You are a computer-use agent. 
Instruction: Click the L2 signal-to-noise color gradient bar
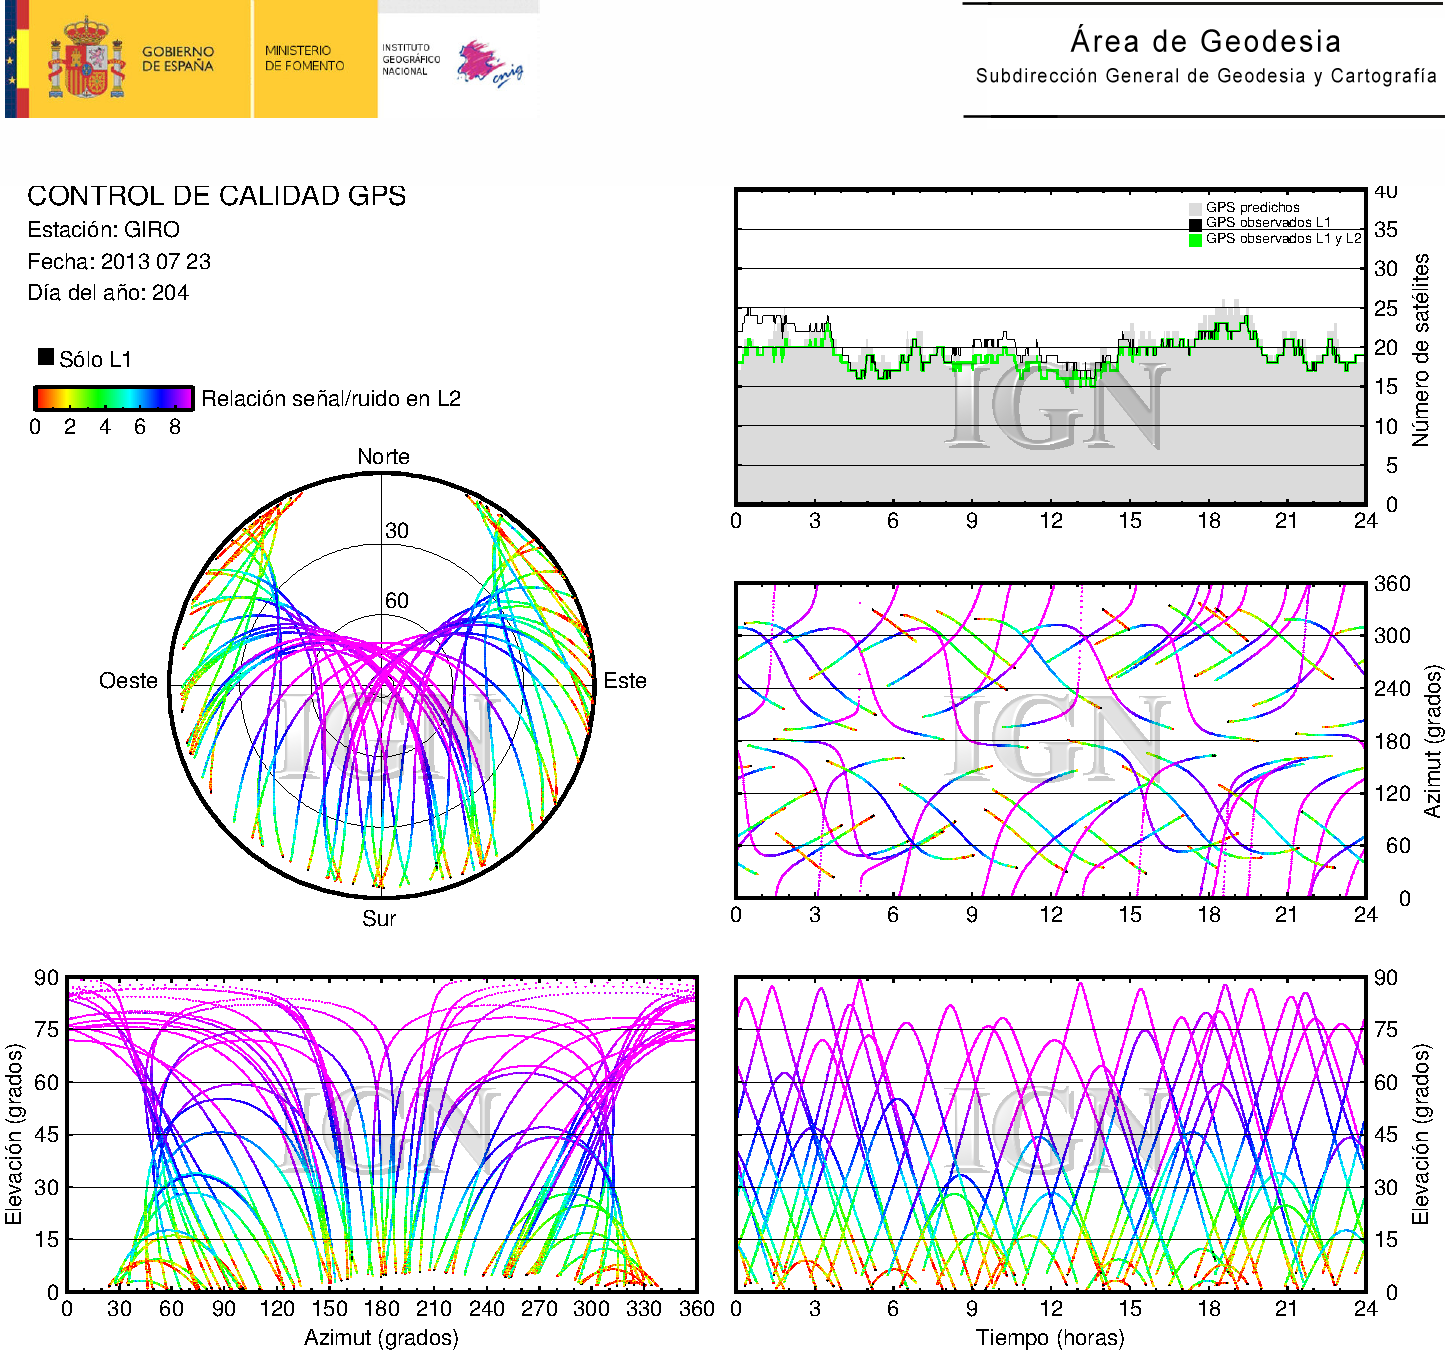coord(113,398)
